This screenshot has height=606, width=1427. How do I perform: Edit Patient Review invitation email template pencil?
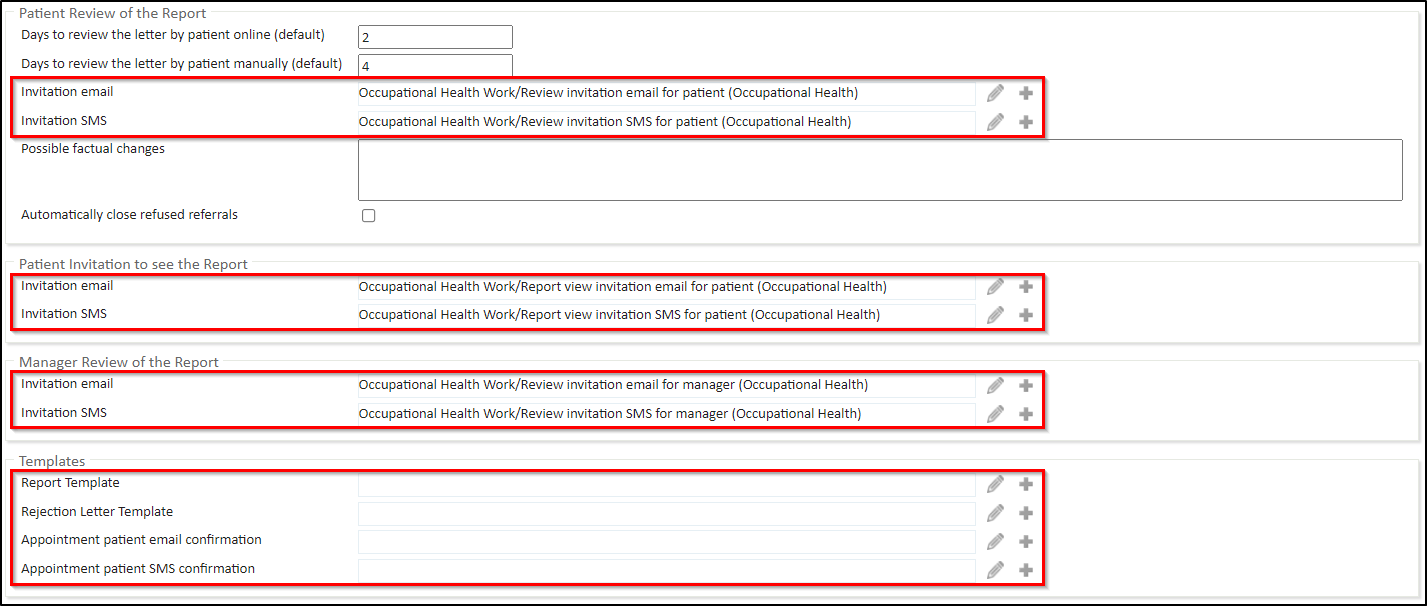pyautogui.click(x=995, y=93)
